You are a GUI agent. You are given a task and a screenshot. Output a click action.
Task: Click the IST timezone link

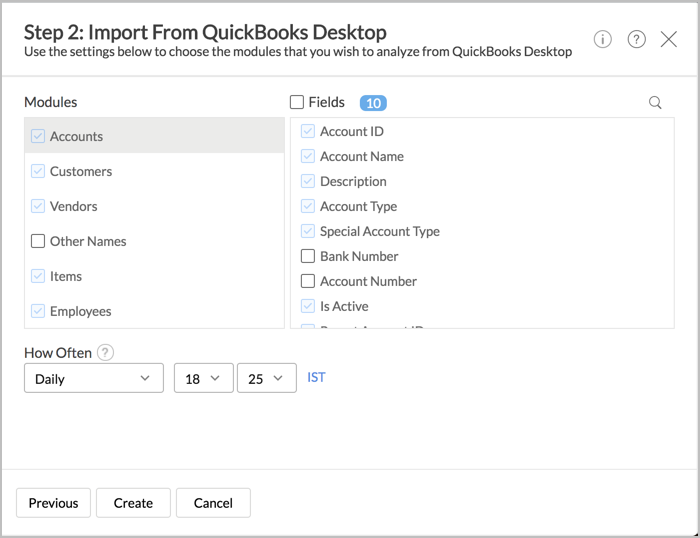click(x=316, y=378)
